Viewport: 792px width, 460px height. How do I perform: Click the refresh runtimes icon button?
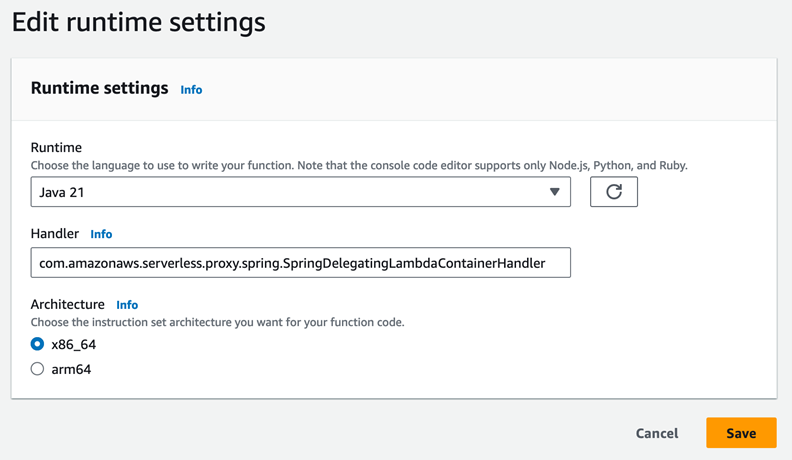click(x=614, y=192)
